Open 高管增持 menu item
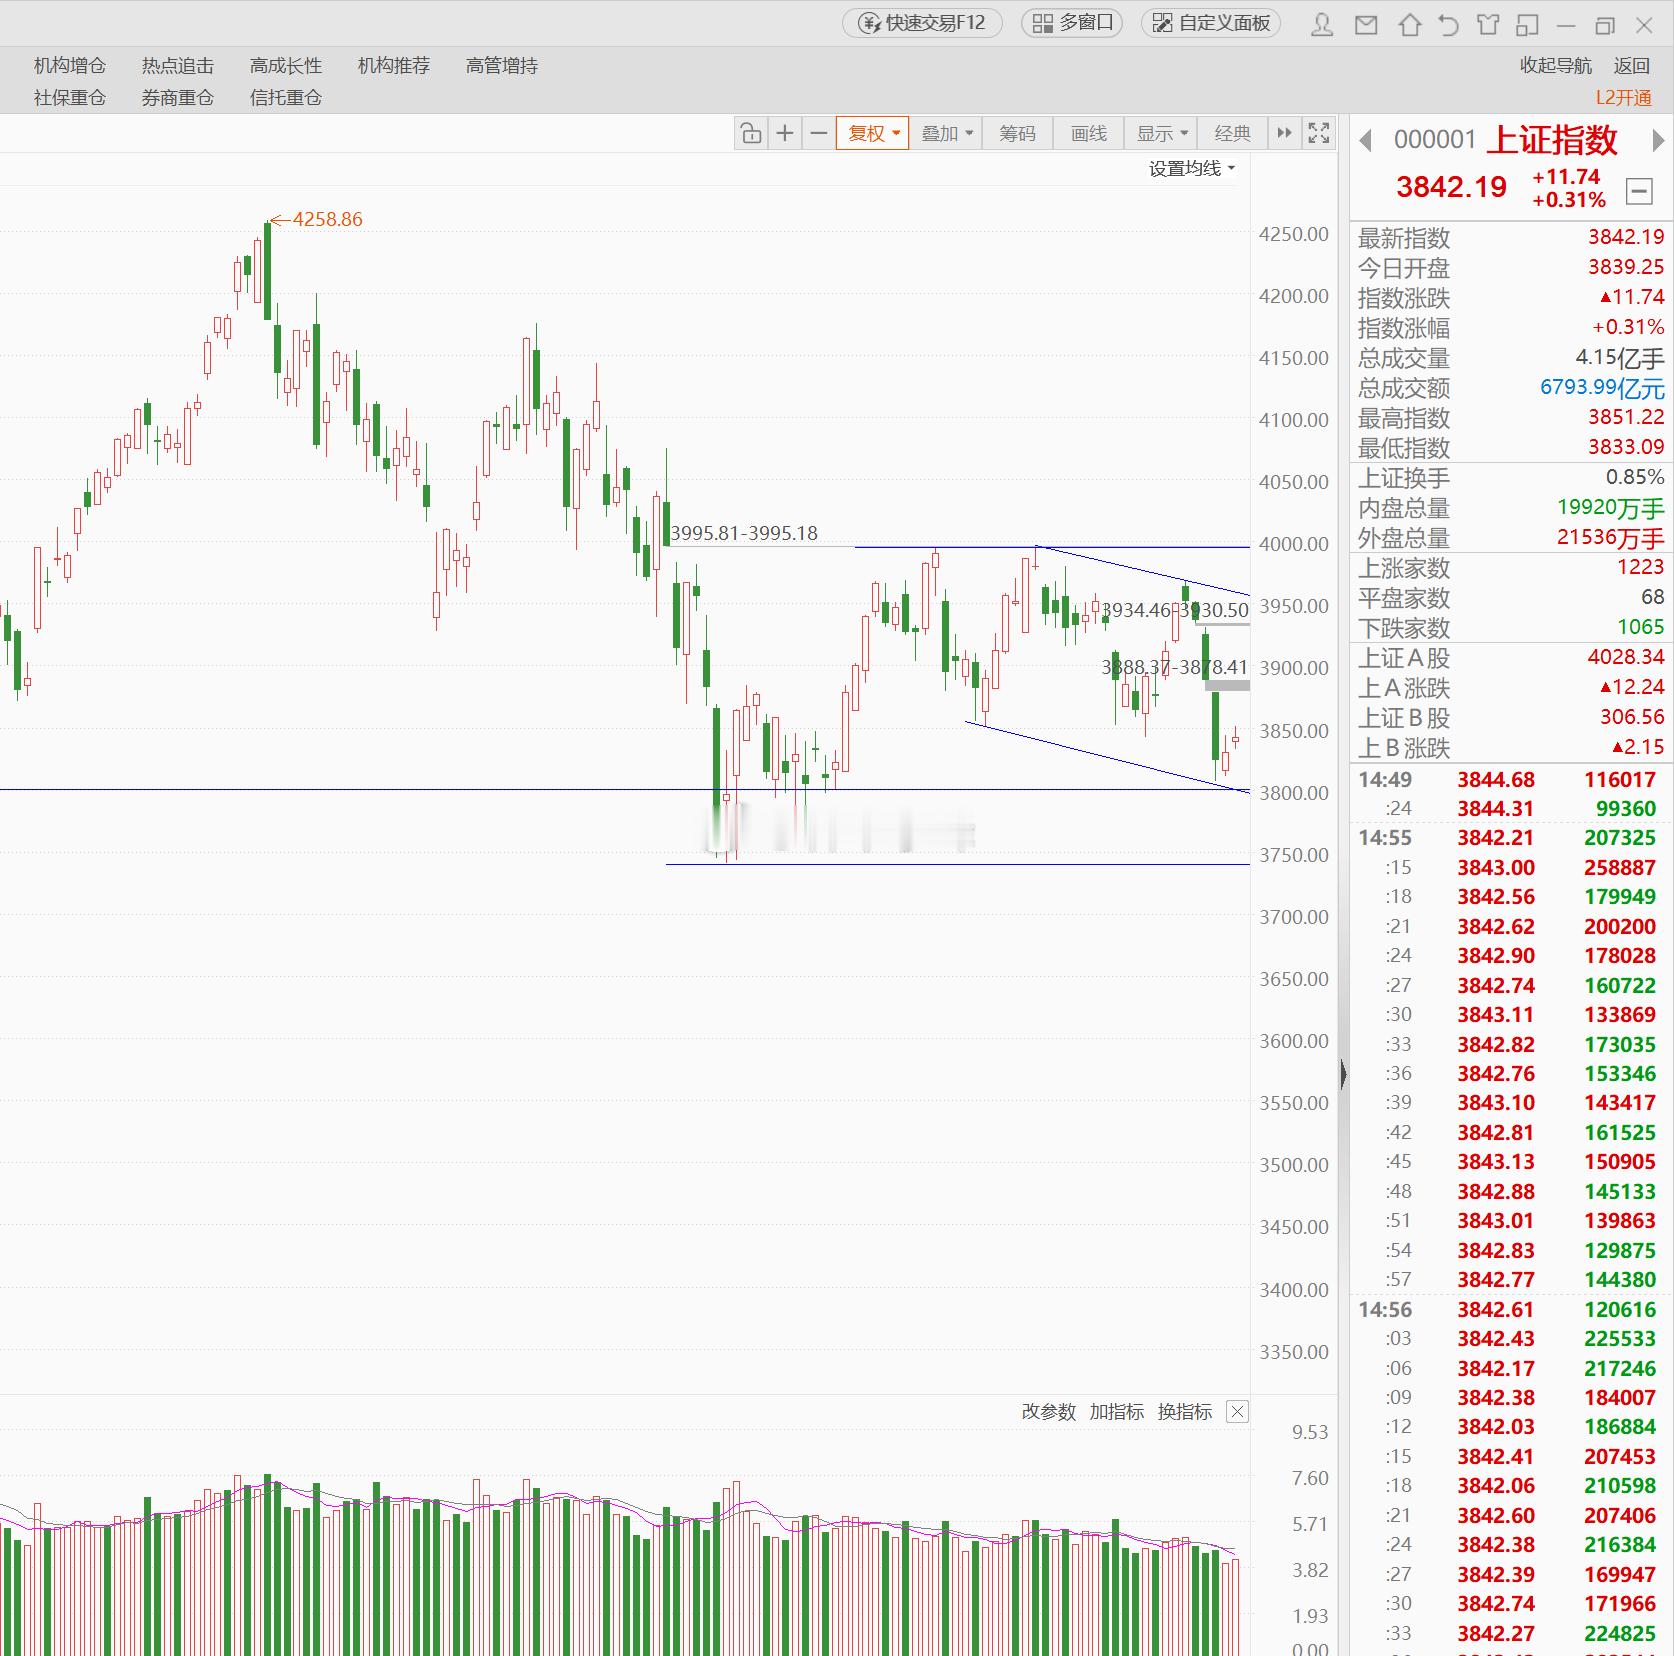1674x1656 pixels. (502, 66)
